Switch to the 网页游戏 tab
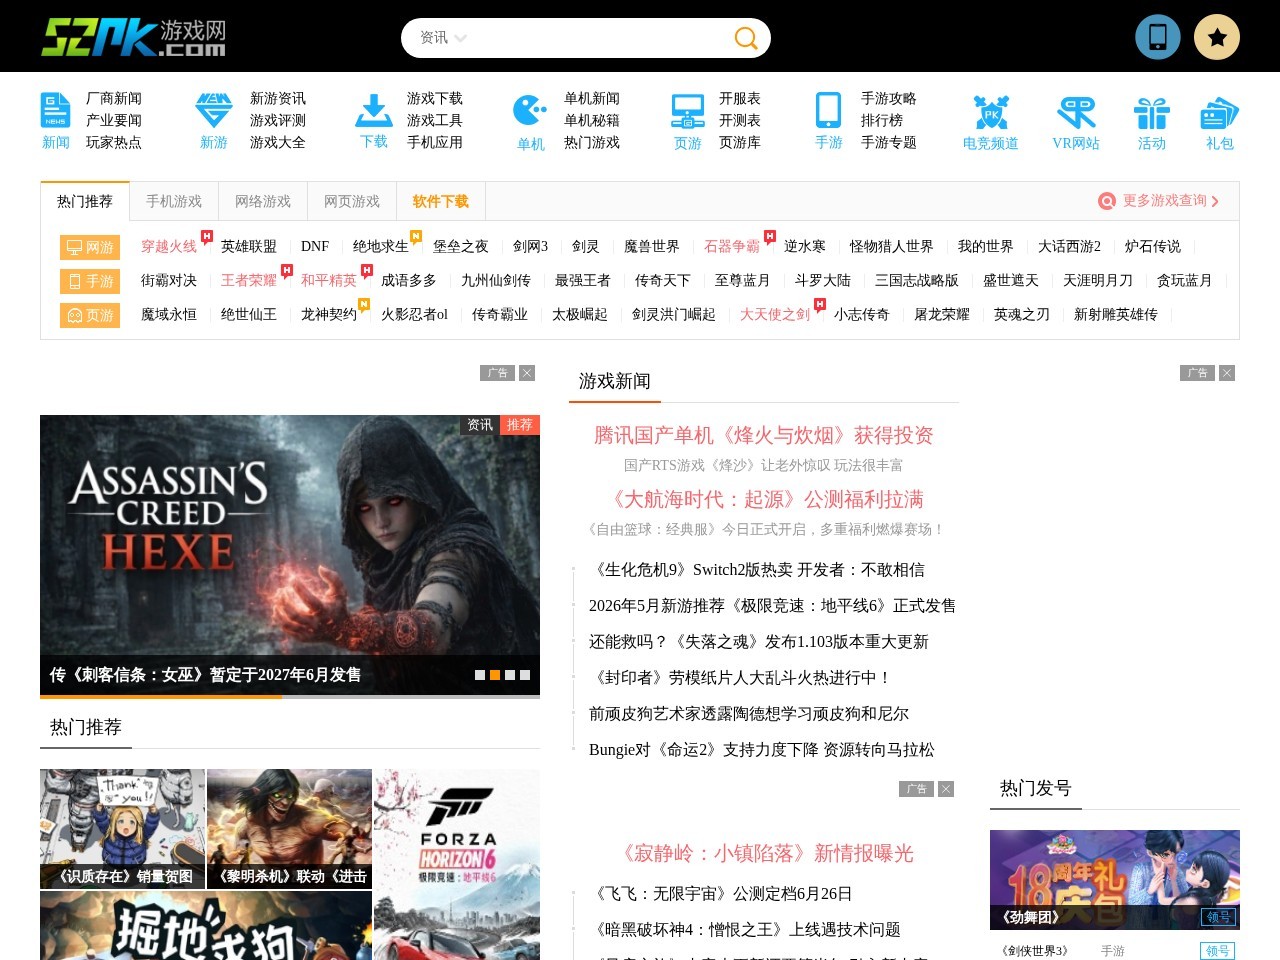This screenshot has width=1280, height=960. (352, 201)
